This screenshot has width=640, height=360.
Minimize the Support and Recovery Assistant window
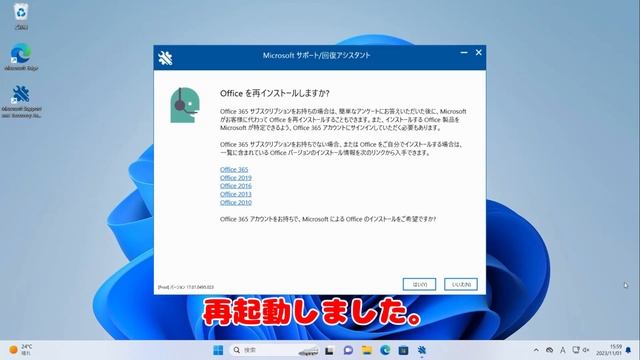tap(464, 53)
